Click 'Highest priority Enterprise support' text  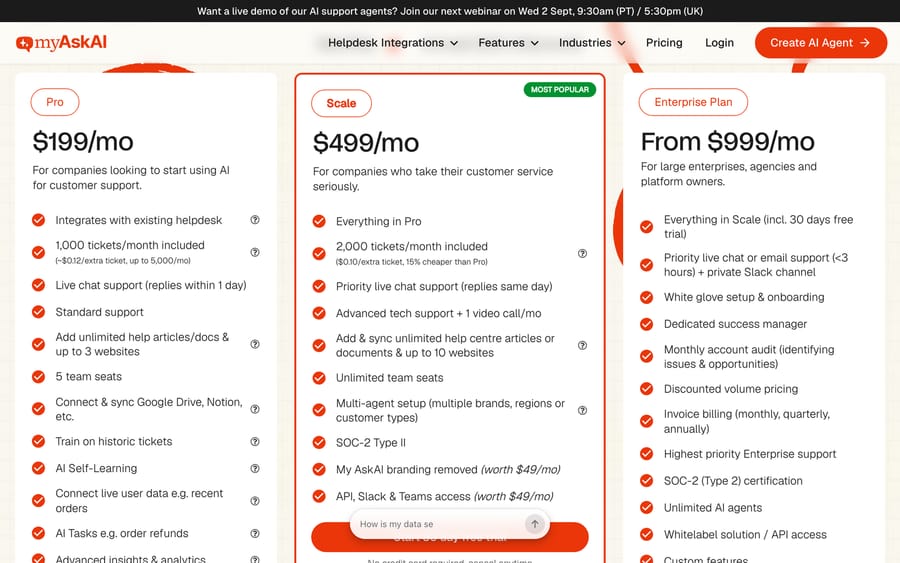750,454
